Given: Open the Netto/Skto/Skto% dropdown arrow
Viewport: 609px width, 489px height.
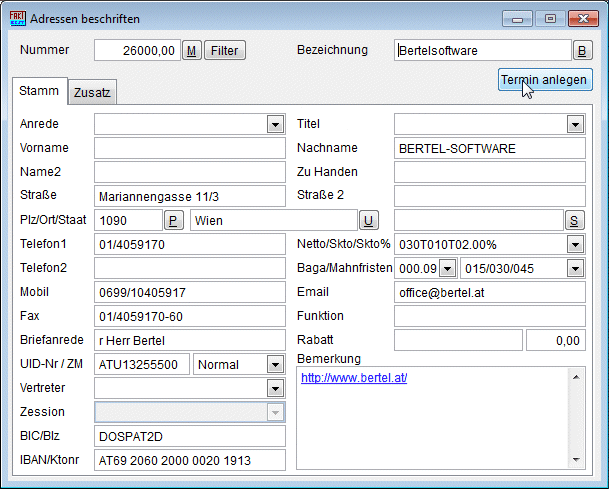Looking at the screenshot, I should click(x=575, y=245).
